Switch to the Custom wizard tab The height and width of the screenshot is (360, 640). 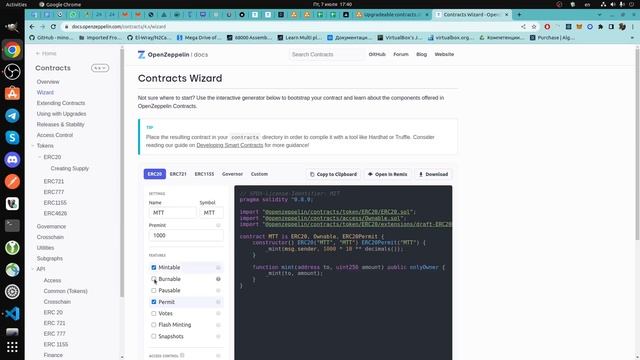point(259,174)
